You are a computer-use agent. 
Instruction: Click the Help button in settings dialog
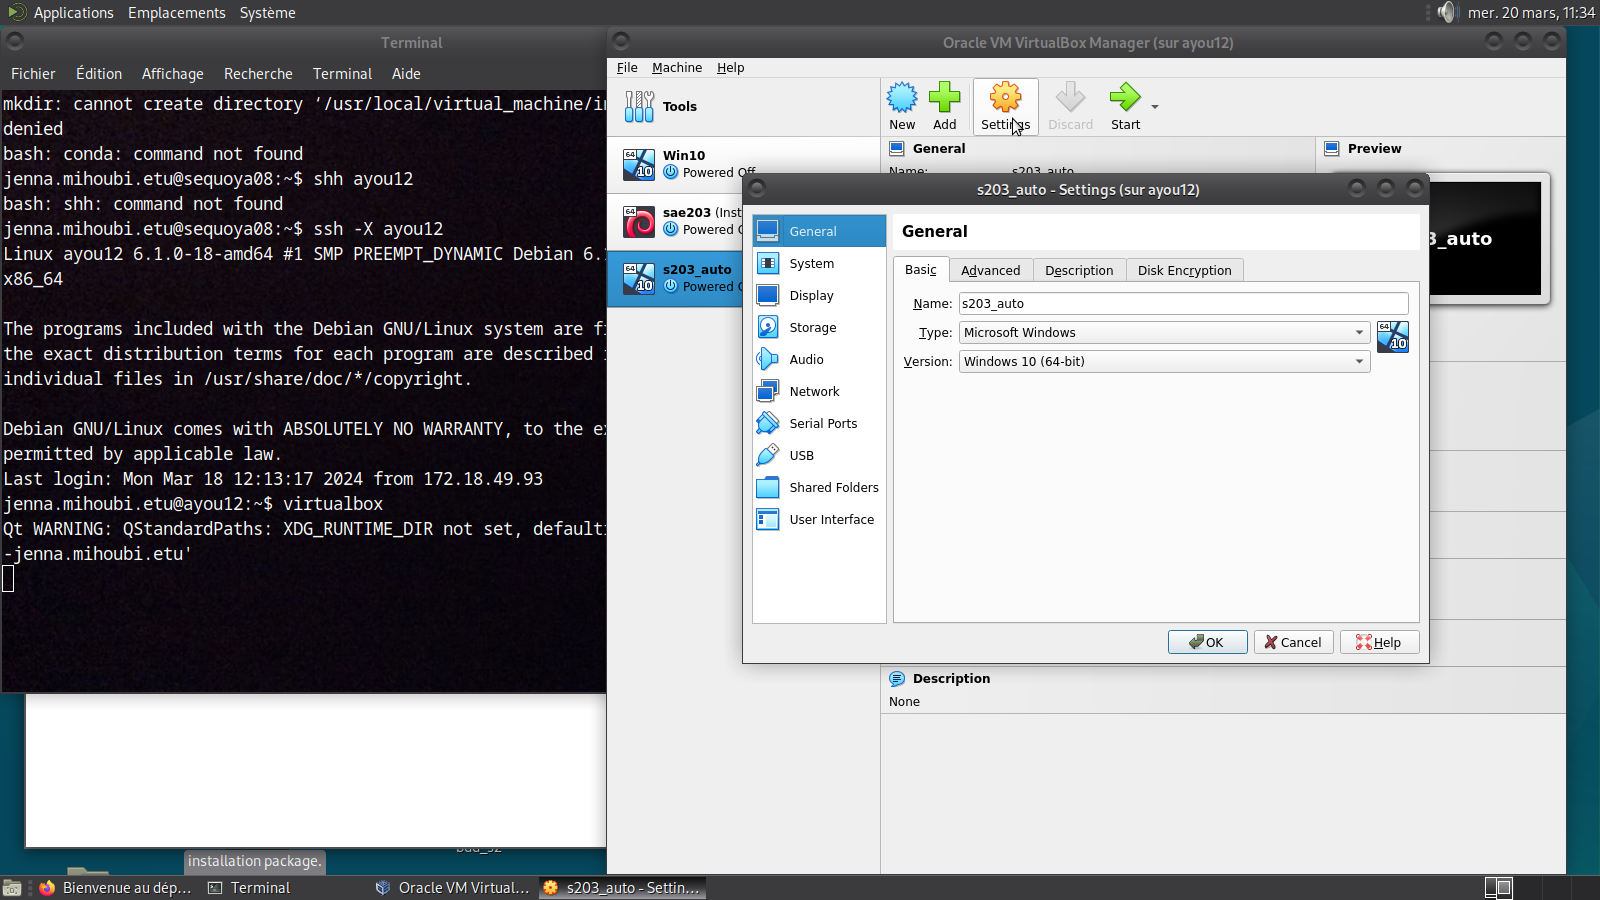(1379, 642)
